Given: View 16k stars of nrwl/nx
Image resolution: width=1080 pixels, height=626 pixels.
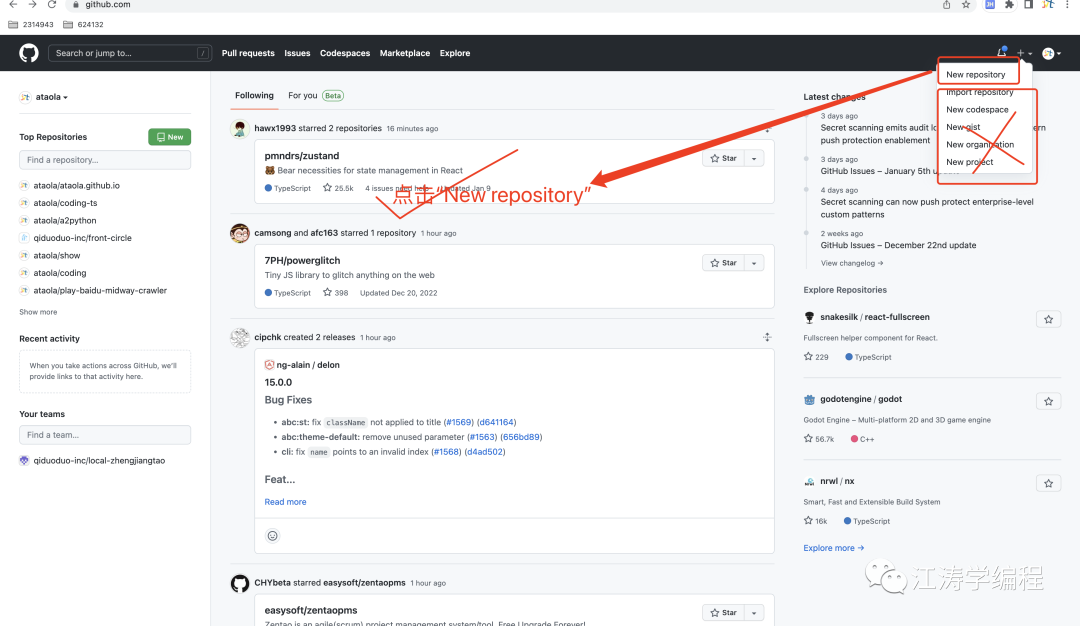Looking at the screenshot, I should 816,521.
